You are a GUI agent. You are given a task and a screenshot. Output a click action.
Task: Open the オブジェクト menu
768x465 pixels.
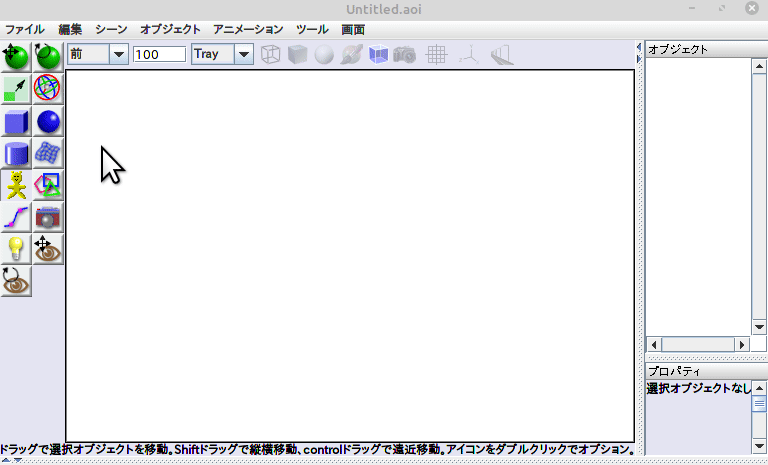(170, 29)
